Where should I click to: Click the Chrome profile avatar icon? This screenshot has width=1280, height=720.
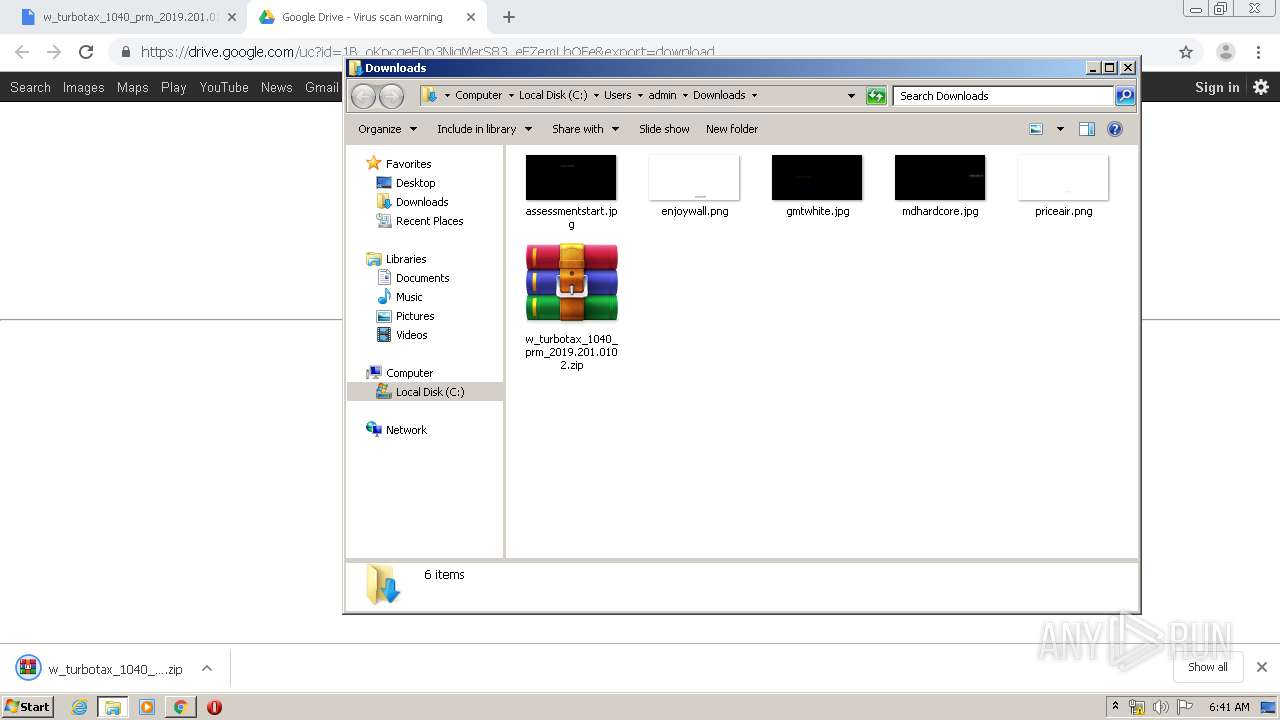coord(1225,52)
